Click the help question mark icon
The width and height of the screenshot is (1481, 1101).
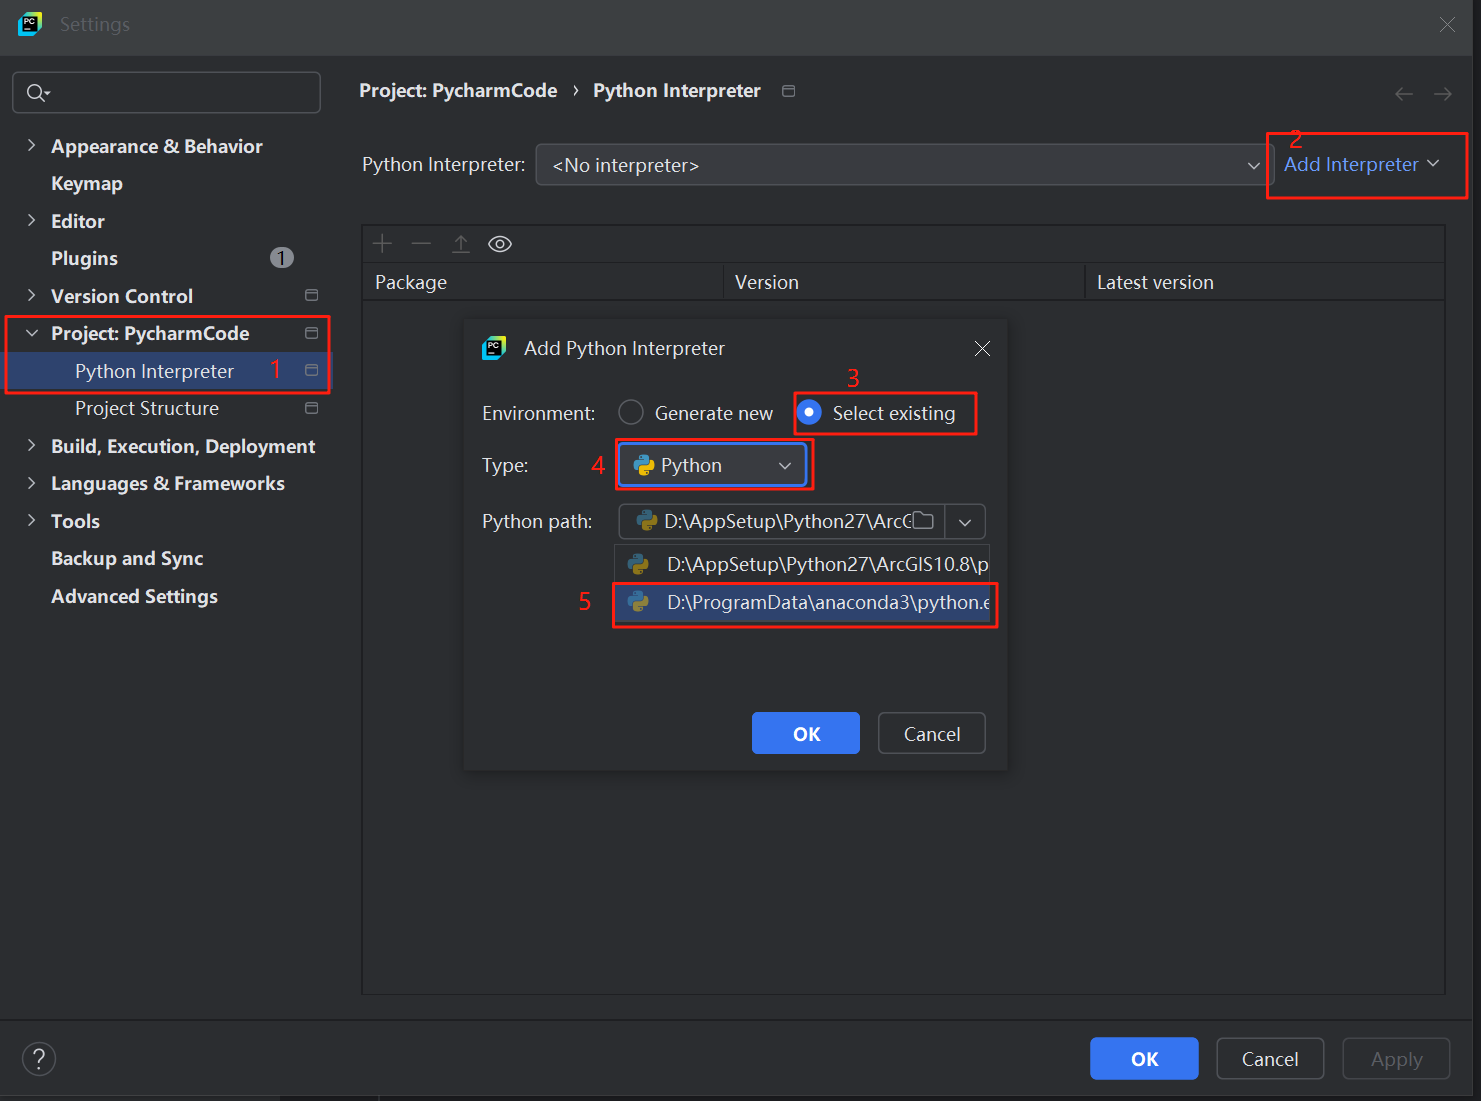(39, 1059)
